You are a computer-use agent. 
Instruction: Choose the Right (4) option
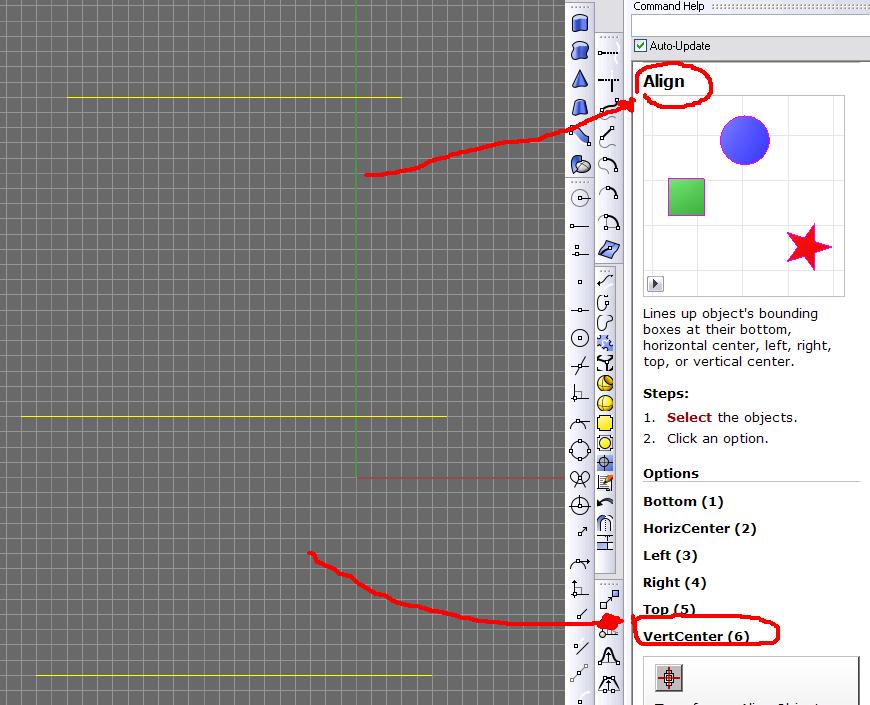[675, 583]
